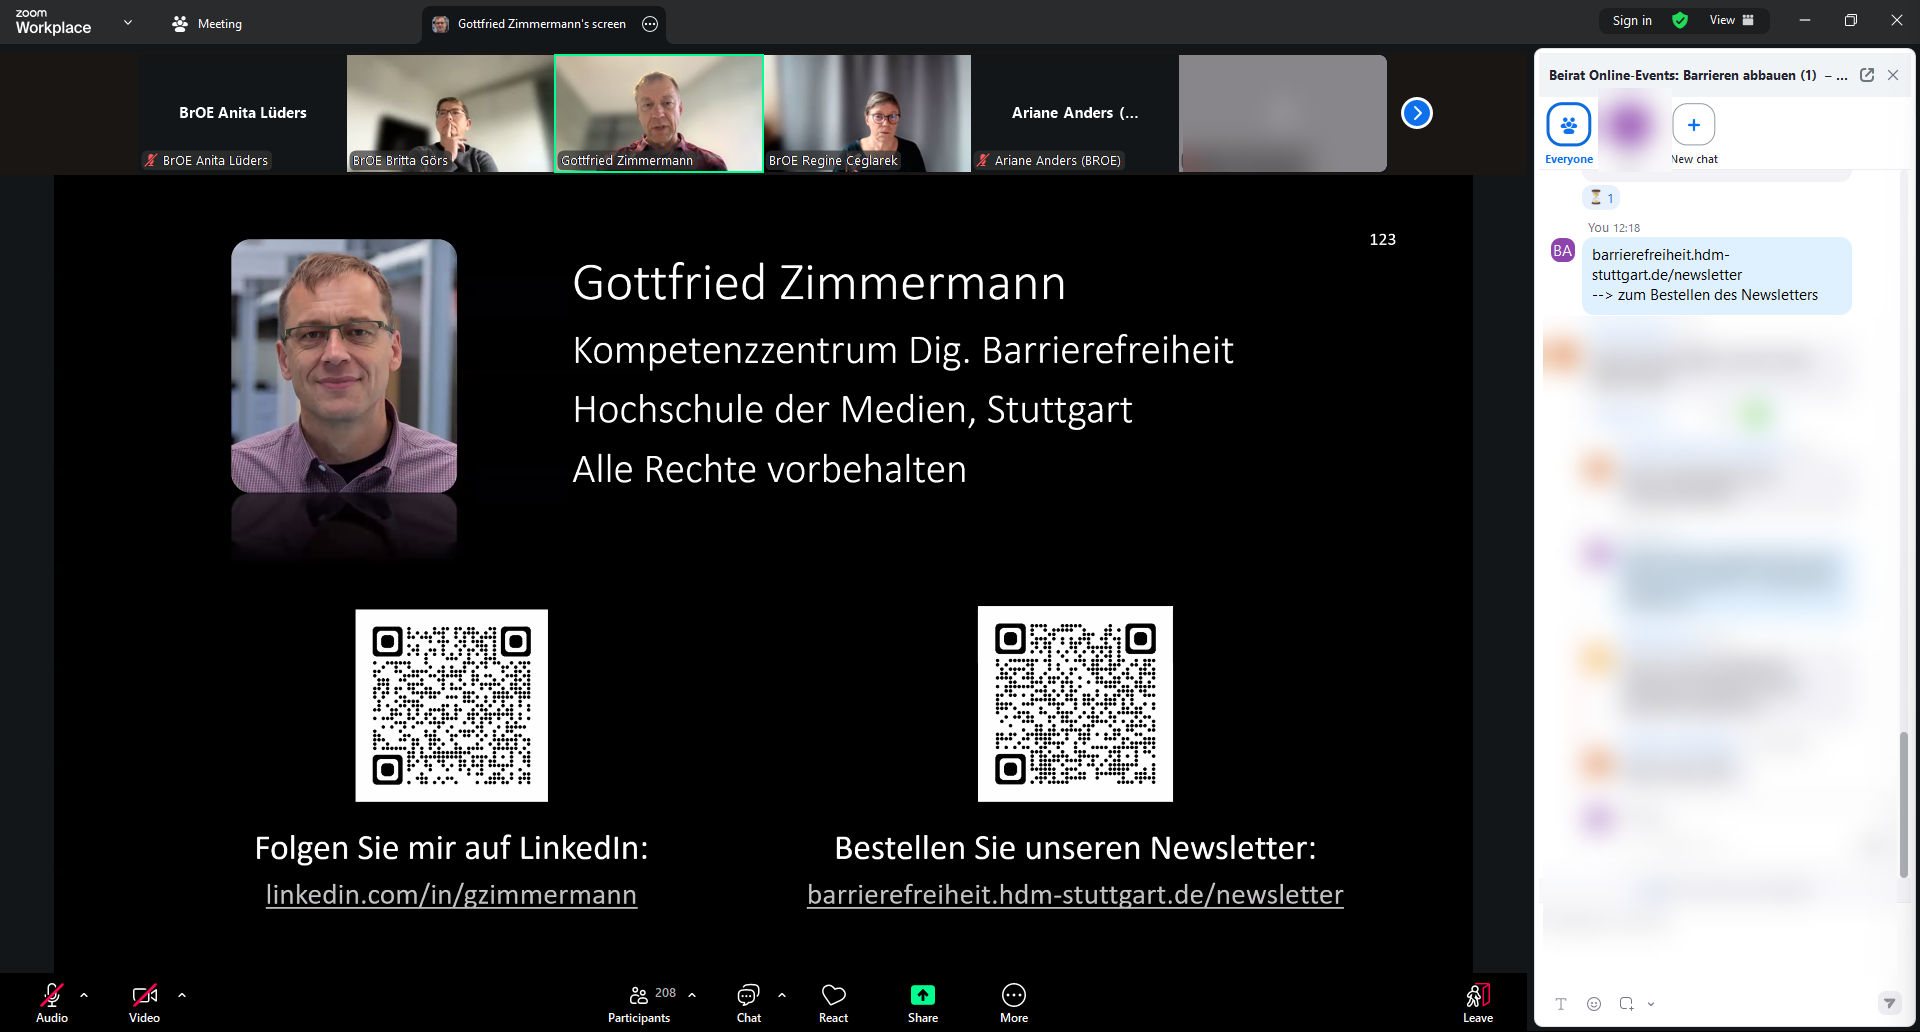Expand video settings arrow next to Video
Viewport: 1920px width, 1032px height.
point(182,995)
